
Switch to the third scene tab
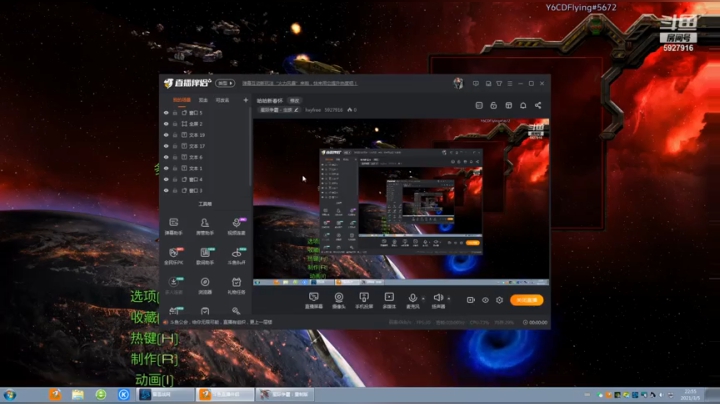(x=222, y=100)
